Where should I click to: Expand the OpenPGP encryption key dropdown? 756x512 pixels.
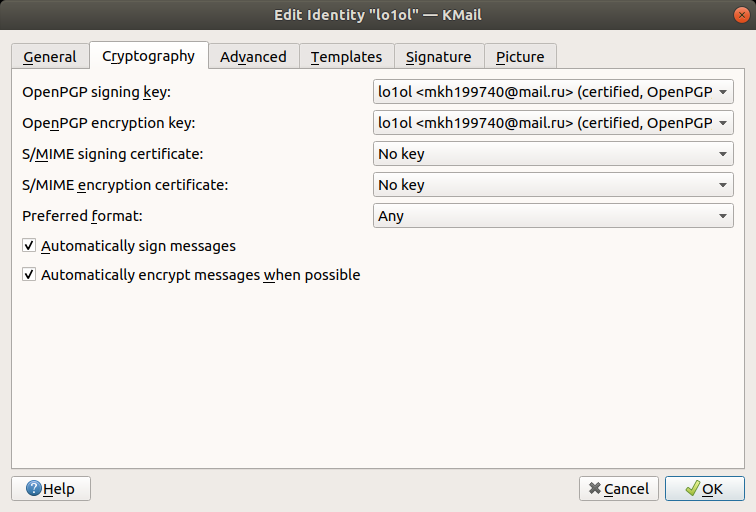pyautogui.click(x=553, y=124)
